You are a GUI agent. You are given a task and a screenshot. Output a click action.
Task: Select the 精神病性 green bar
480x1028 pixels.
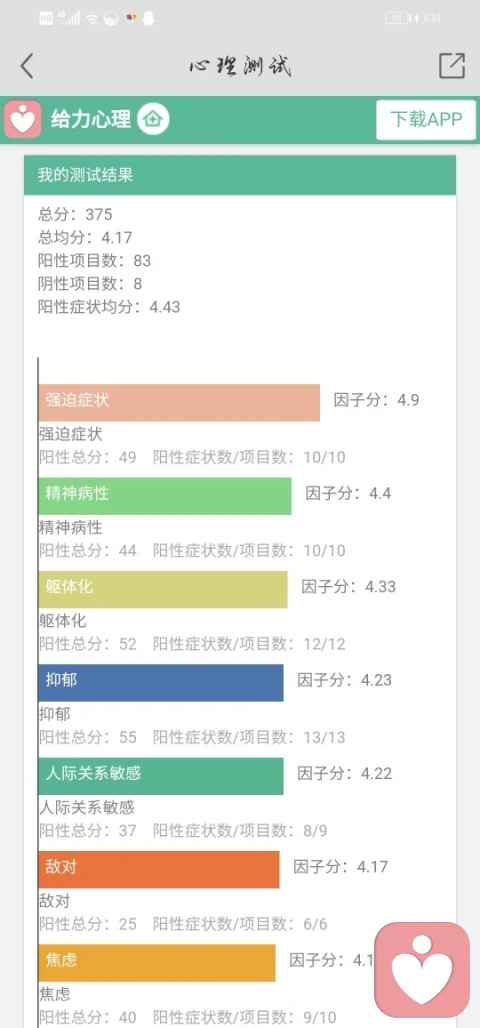[165, 496]
